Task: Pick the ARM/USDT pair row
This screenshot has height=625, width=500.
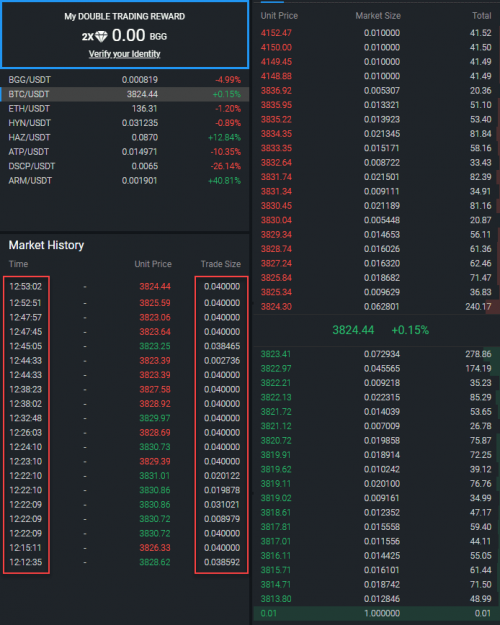Action: click(x=124, y=181)
